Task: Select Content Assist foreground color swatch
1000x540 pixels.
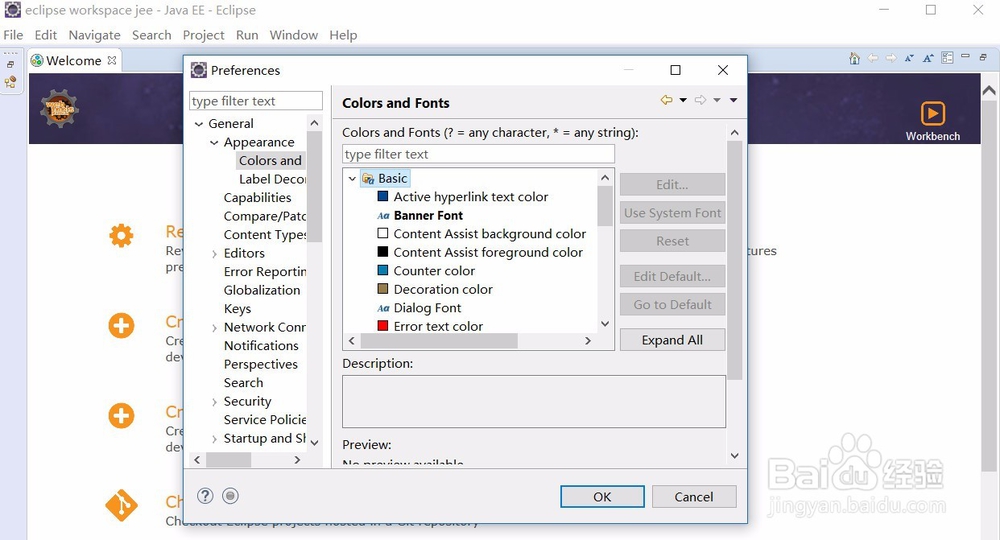Action: 383,252
